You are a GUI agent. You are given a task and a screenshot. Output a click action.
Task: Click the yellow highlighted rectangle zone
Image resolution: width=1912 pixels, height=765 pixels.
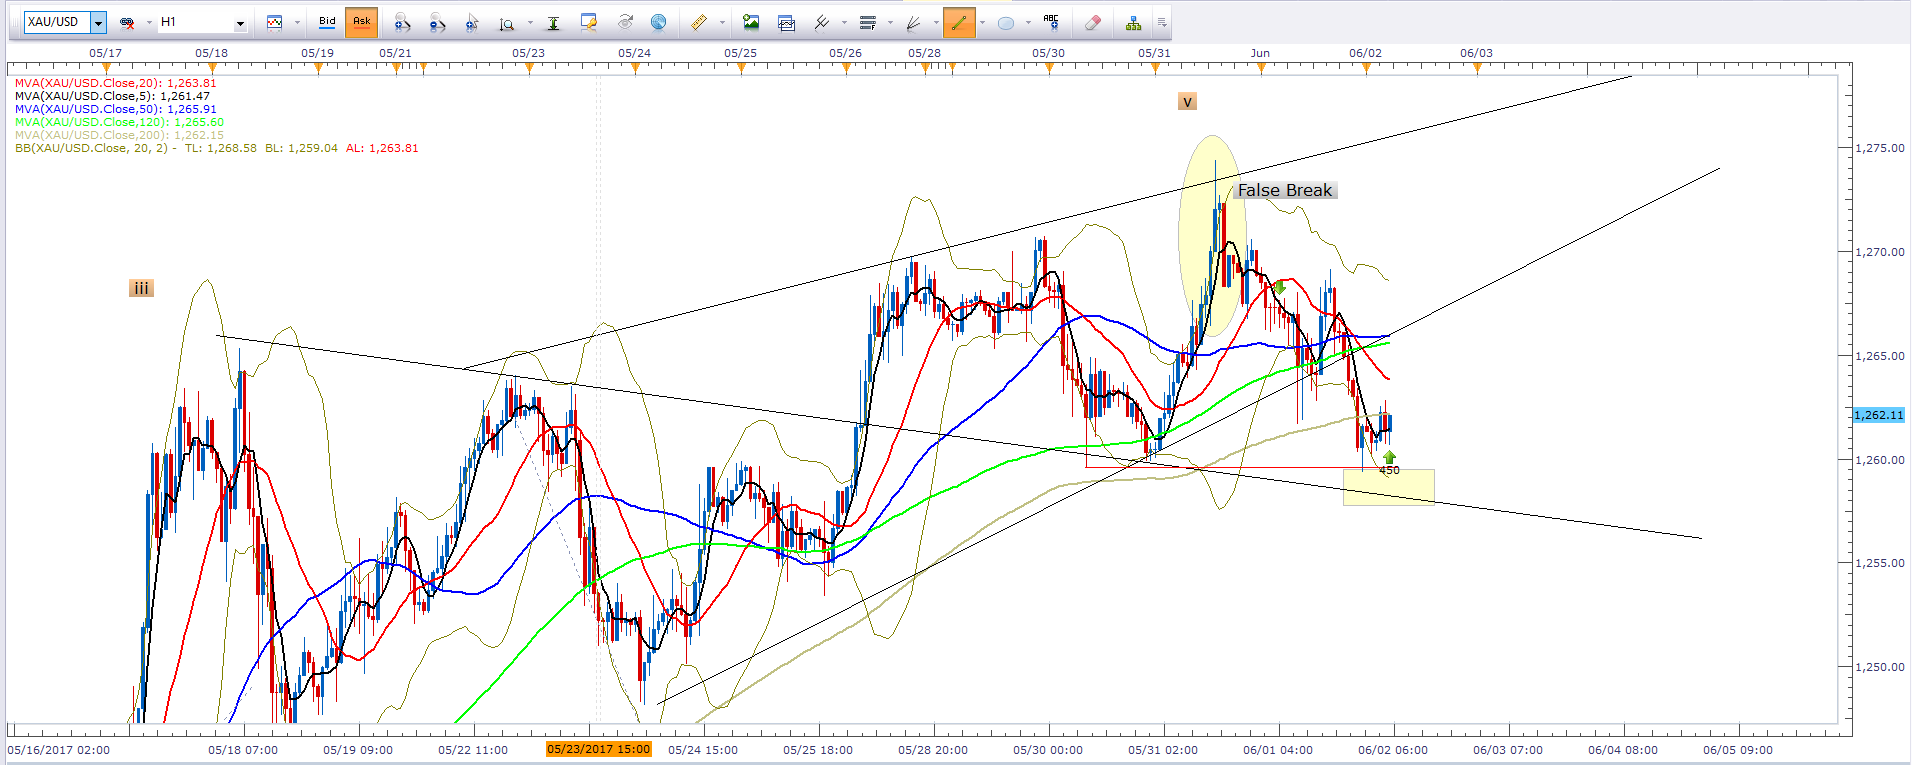pos(1388,487)
